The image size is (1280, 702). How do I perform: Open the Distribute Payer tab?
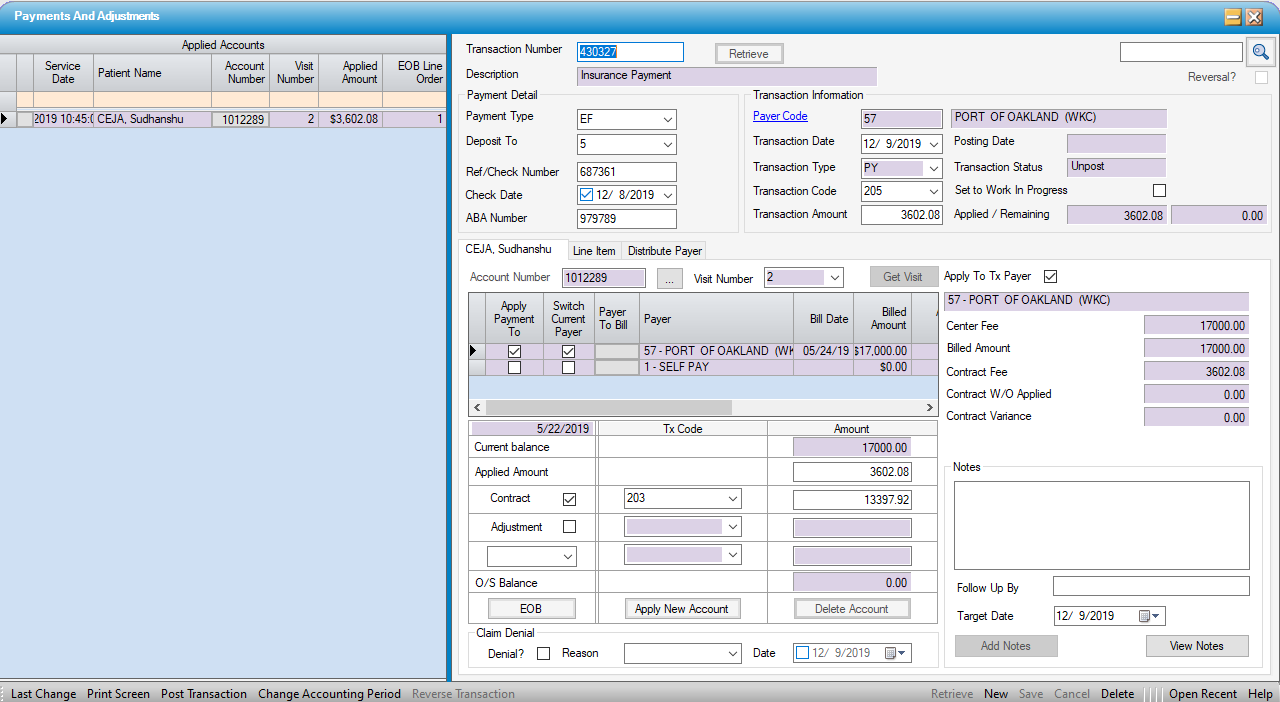(x=665, y=251)
